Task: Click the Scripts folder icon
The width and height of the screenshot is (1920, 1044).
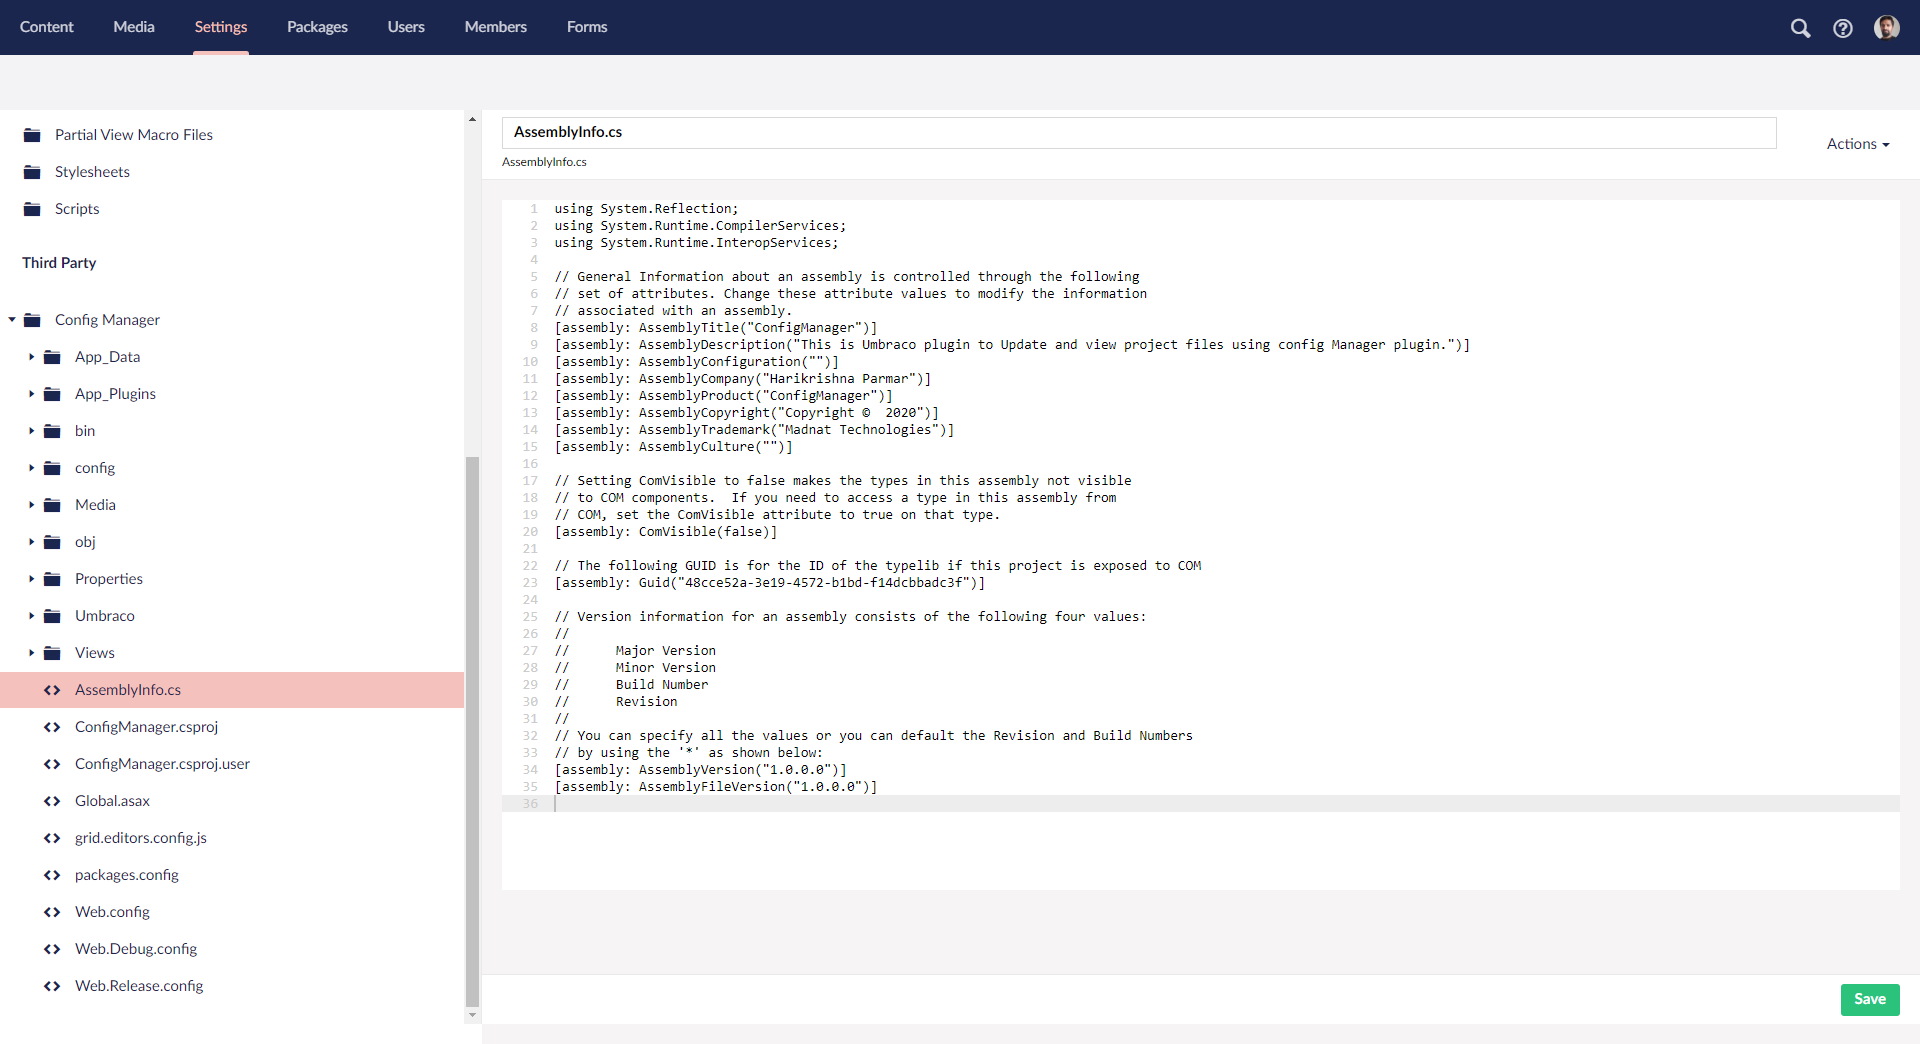Action: click(x=33, y=209)
